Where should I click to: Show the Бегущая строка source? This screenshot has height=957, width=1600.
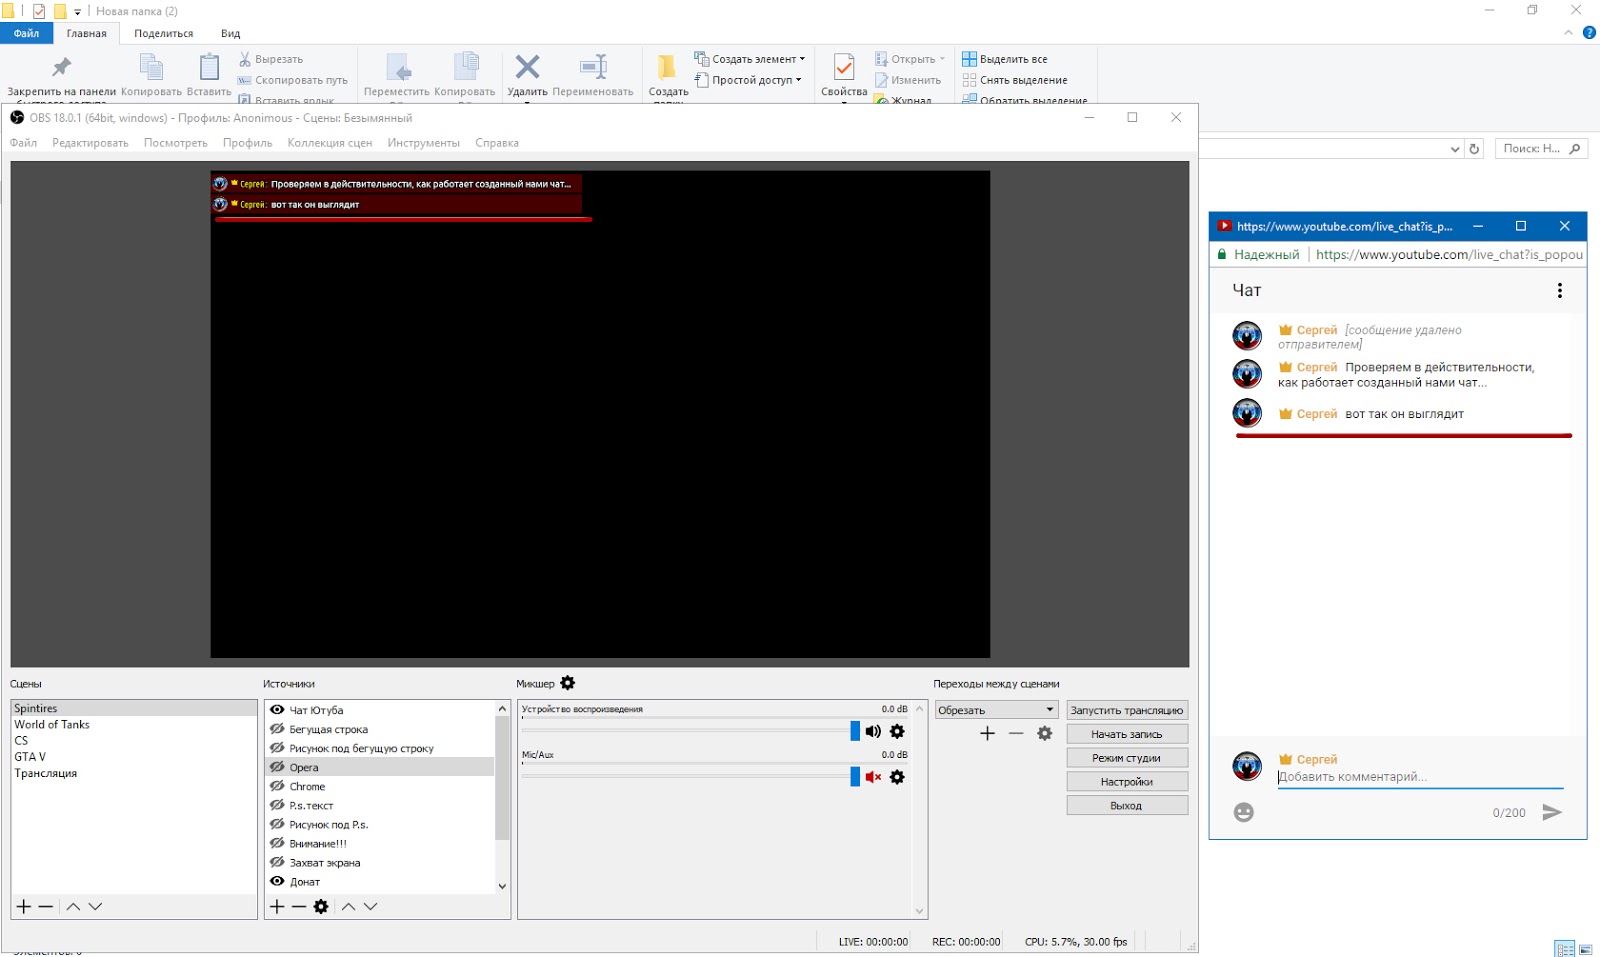277,729
